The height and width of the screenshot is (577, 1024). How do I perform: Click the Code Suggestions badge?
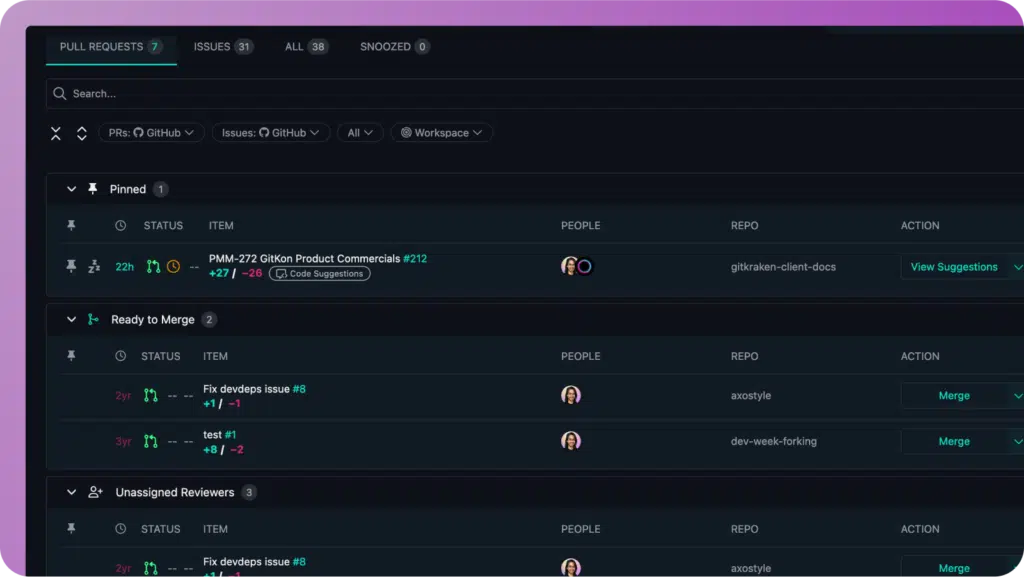(320, 273)
